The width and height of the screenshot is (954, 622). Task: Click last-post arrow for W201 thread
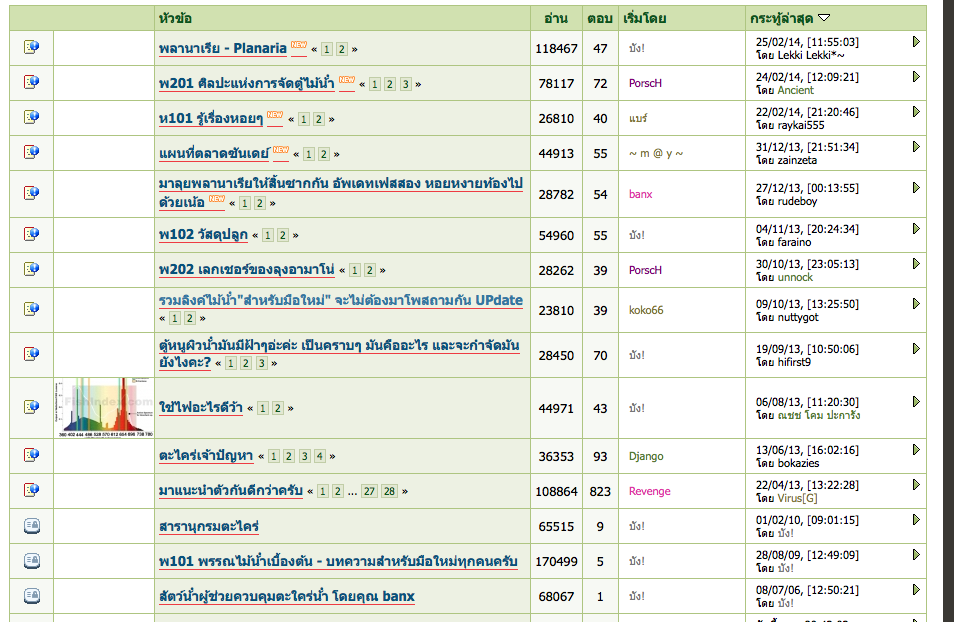(x=916, y=76)
